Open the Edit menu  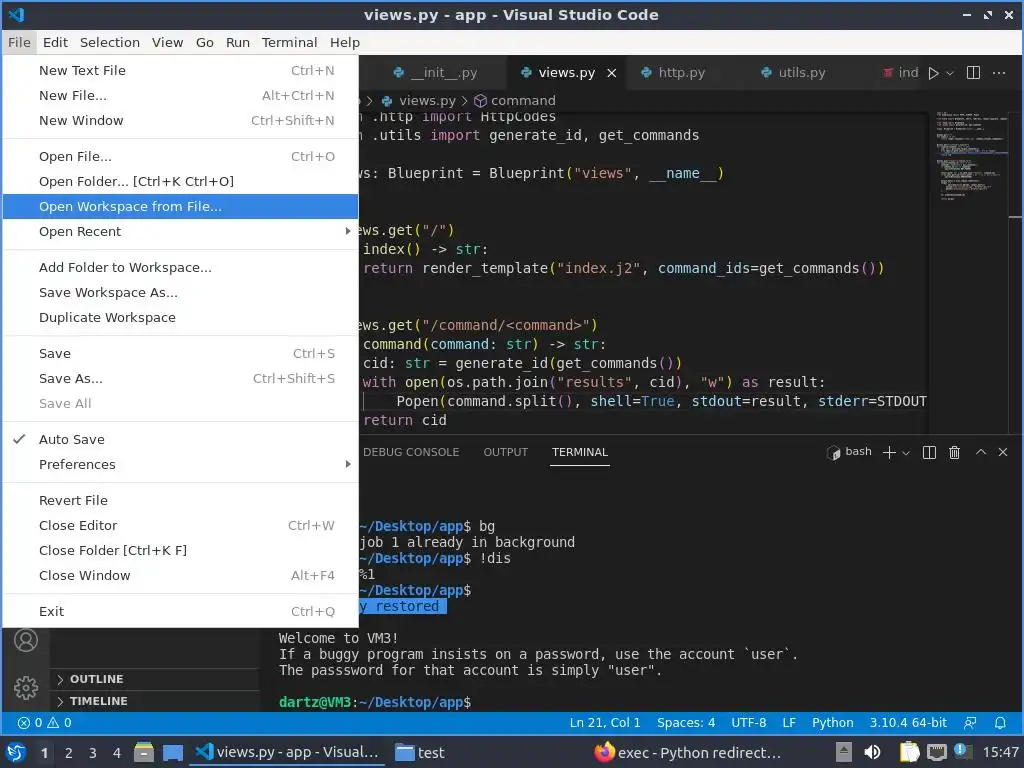[x=56, y=42]
